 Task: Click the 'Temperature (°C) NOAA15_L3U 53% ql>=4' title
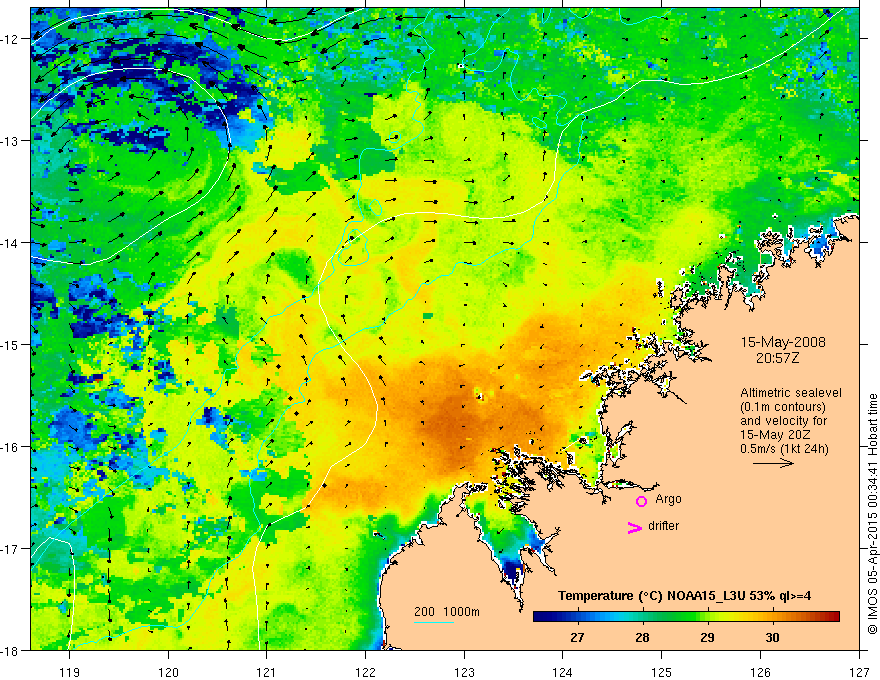(x=684, y=596)
